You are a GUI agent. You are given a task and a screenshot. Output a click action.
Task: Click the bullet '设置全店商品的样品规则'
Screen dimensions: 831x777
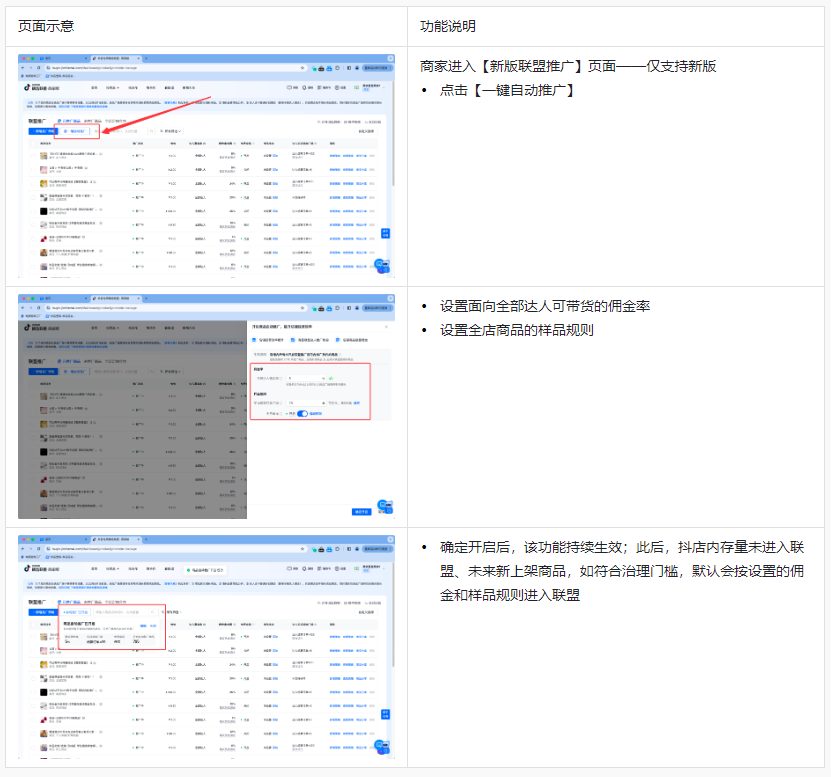click(x=517, y=330)
